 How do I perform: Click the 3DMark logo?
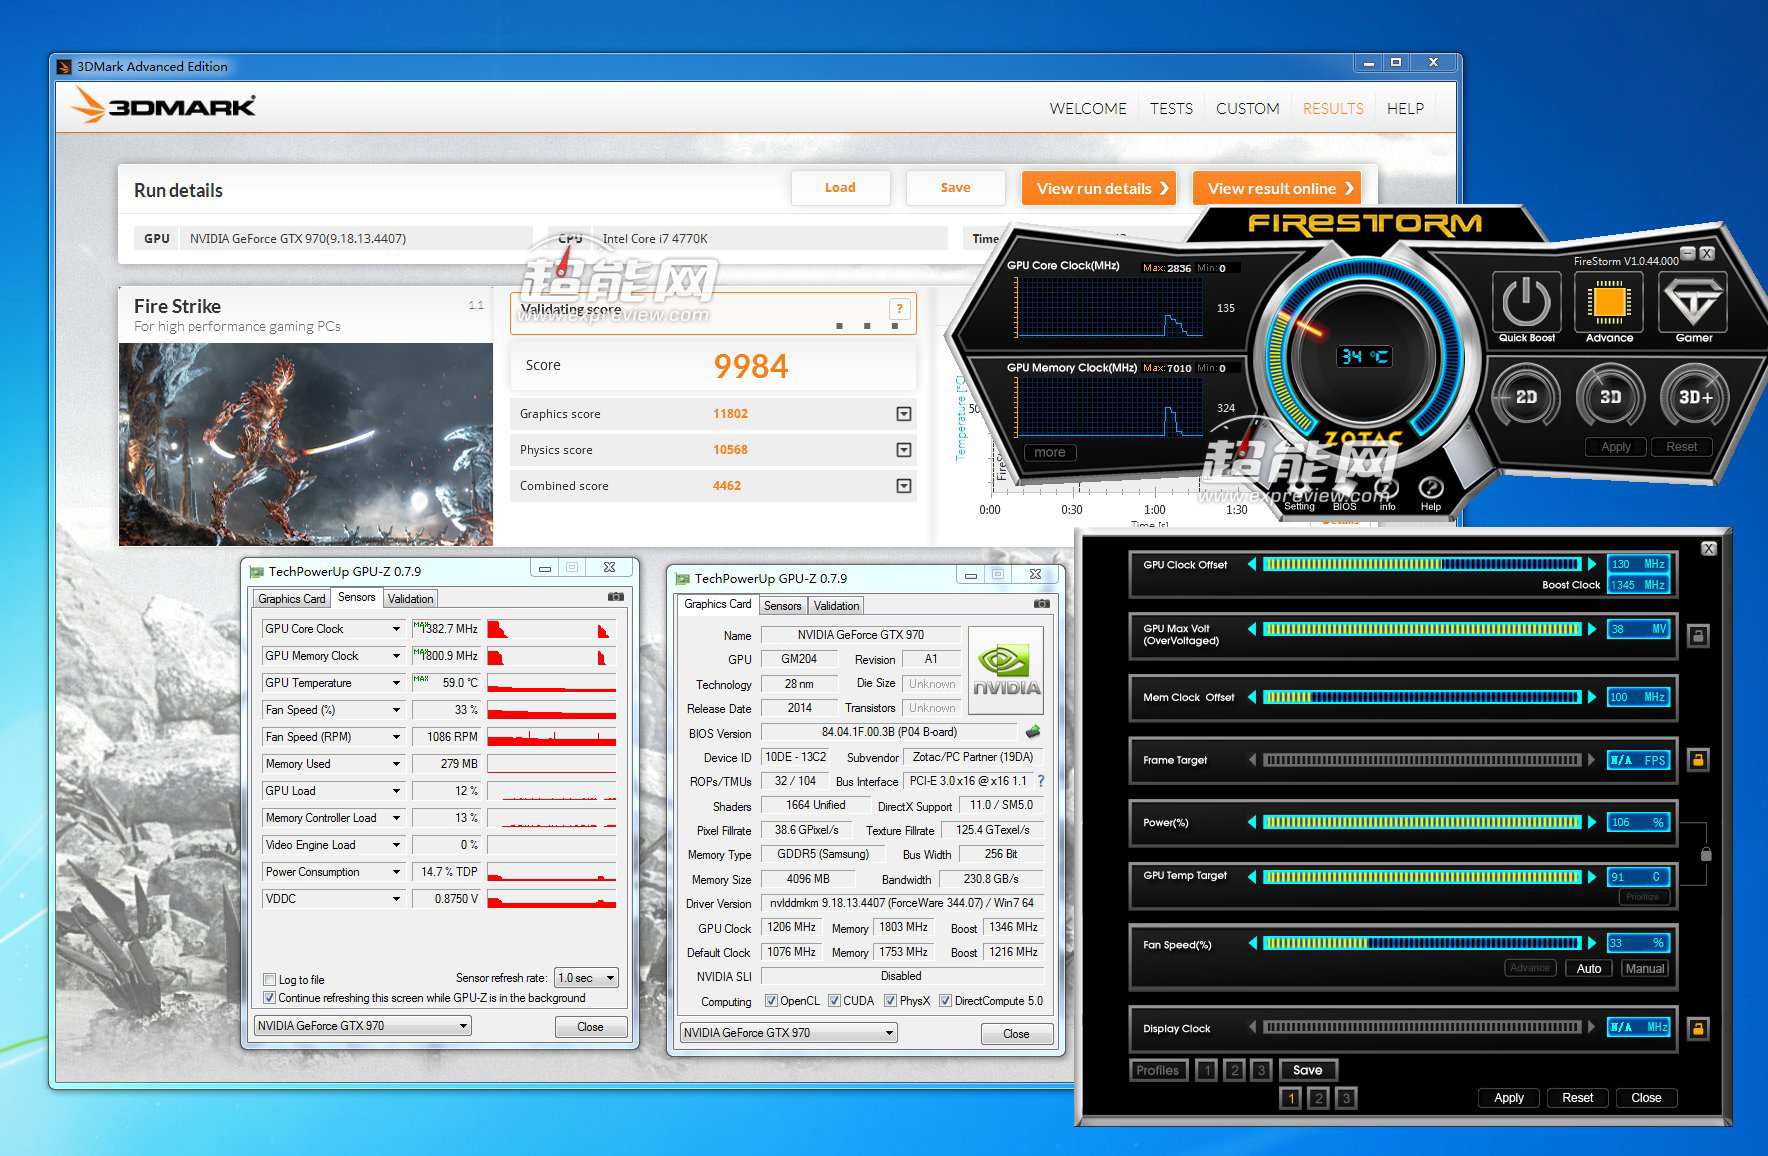(164, 106)
